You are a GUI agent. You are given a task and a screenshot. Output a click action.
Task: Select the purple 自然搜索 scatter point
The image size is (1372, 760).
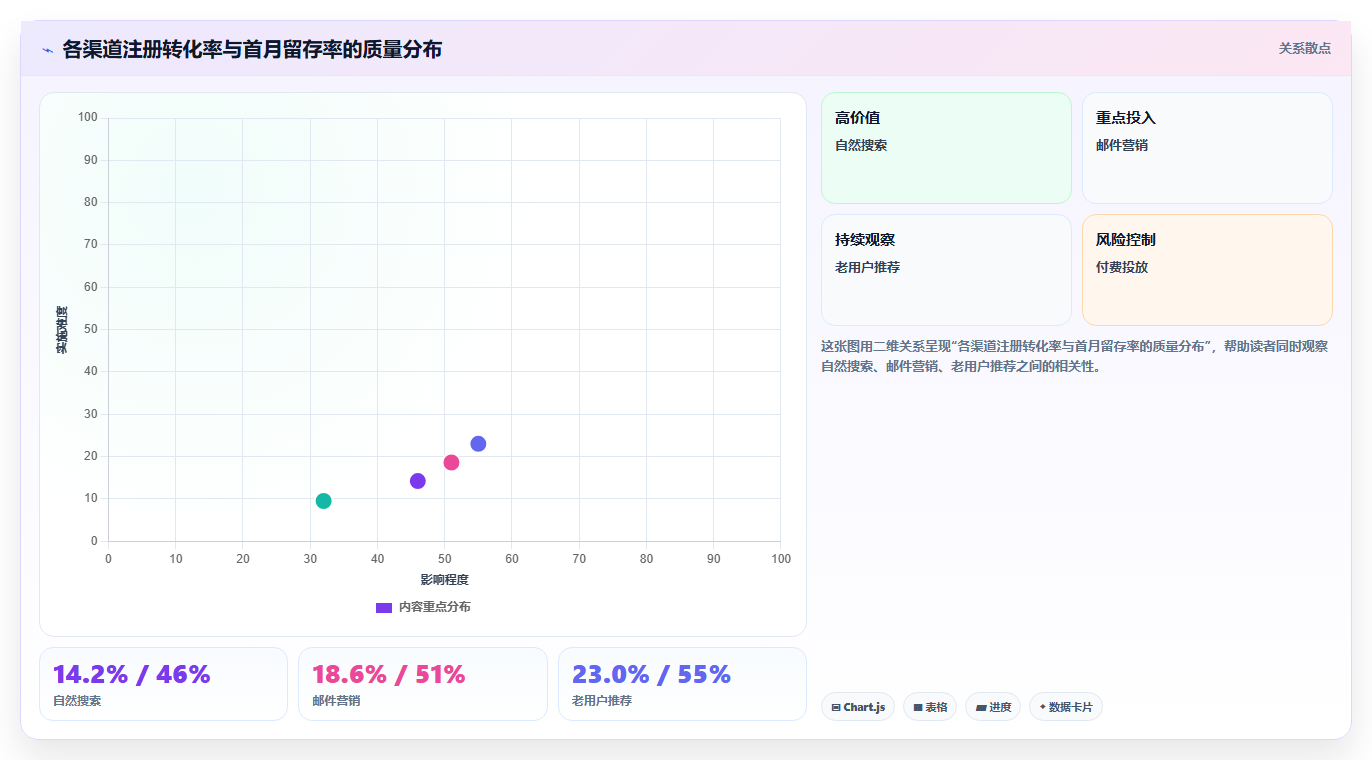coord(418,481)
